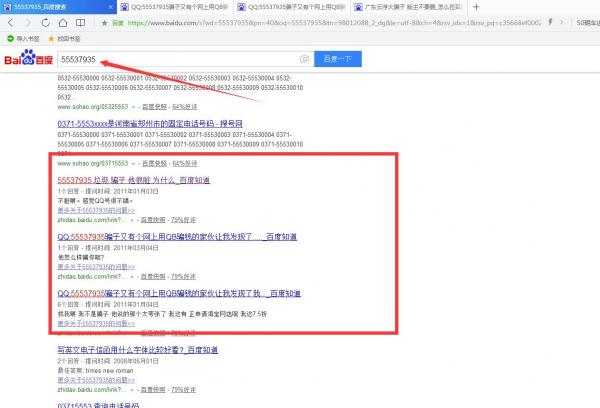The width and height of the screenshot is (600, 408).
Task: Open result ending 让我发现了..._百度知道 from 2011年03月04日
Action: tap(177, 237)
